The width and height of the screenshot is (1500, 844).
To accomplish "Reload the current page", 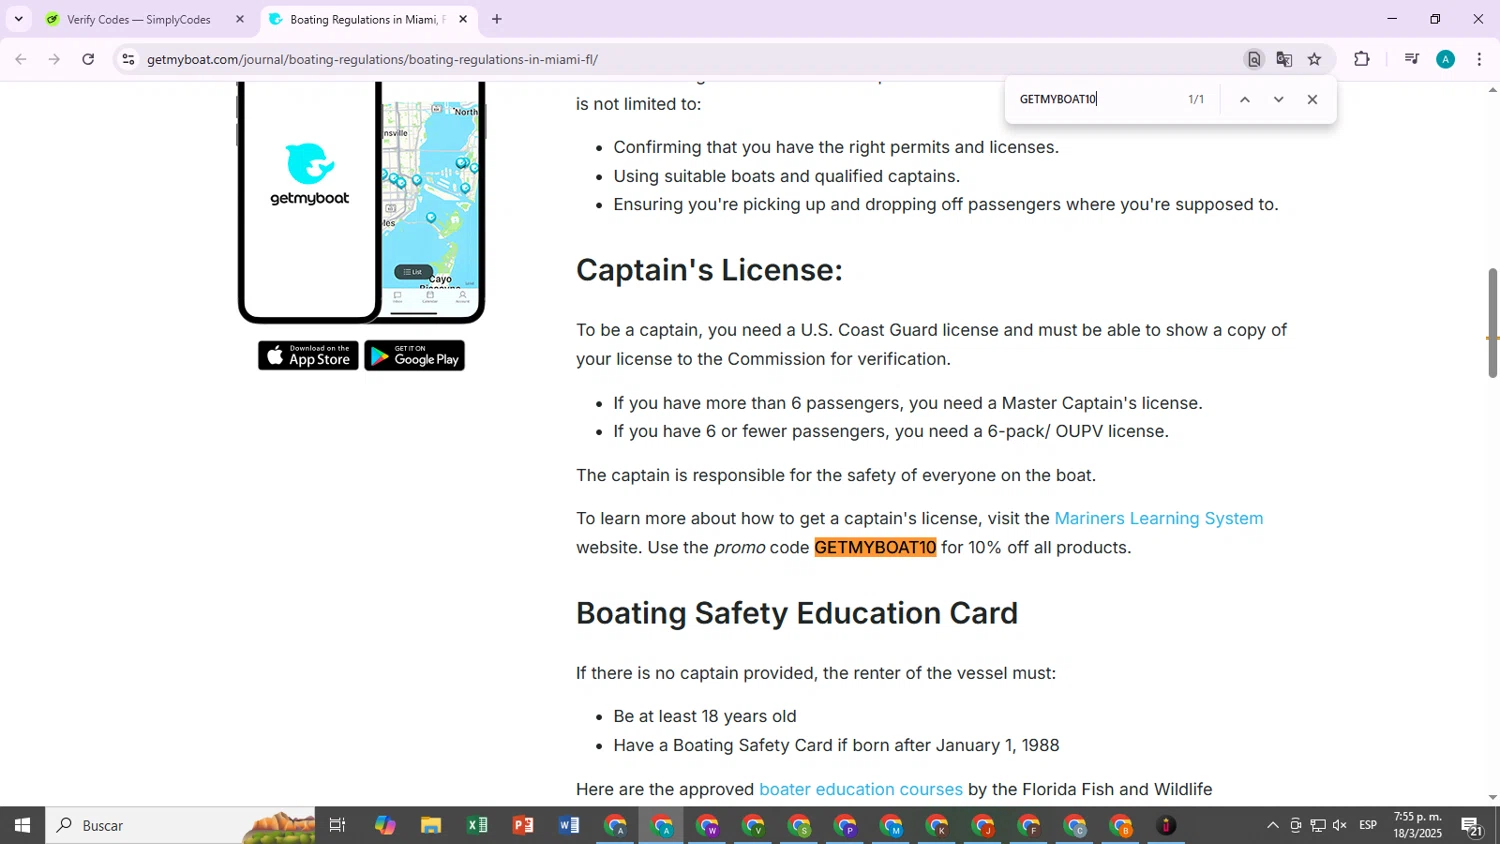I will (x=88, y=59).
